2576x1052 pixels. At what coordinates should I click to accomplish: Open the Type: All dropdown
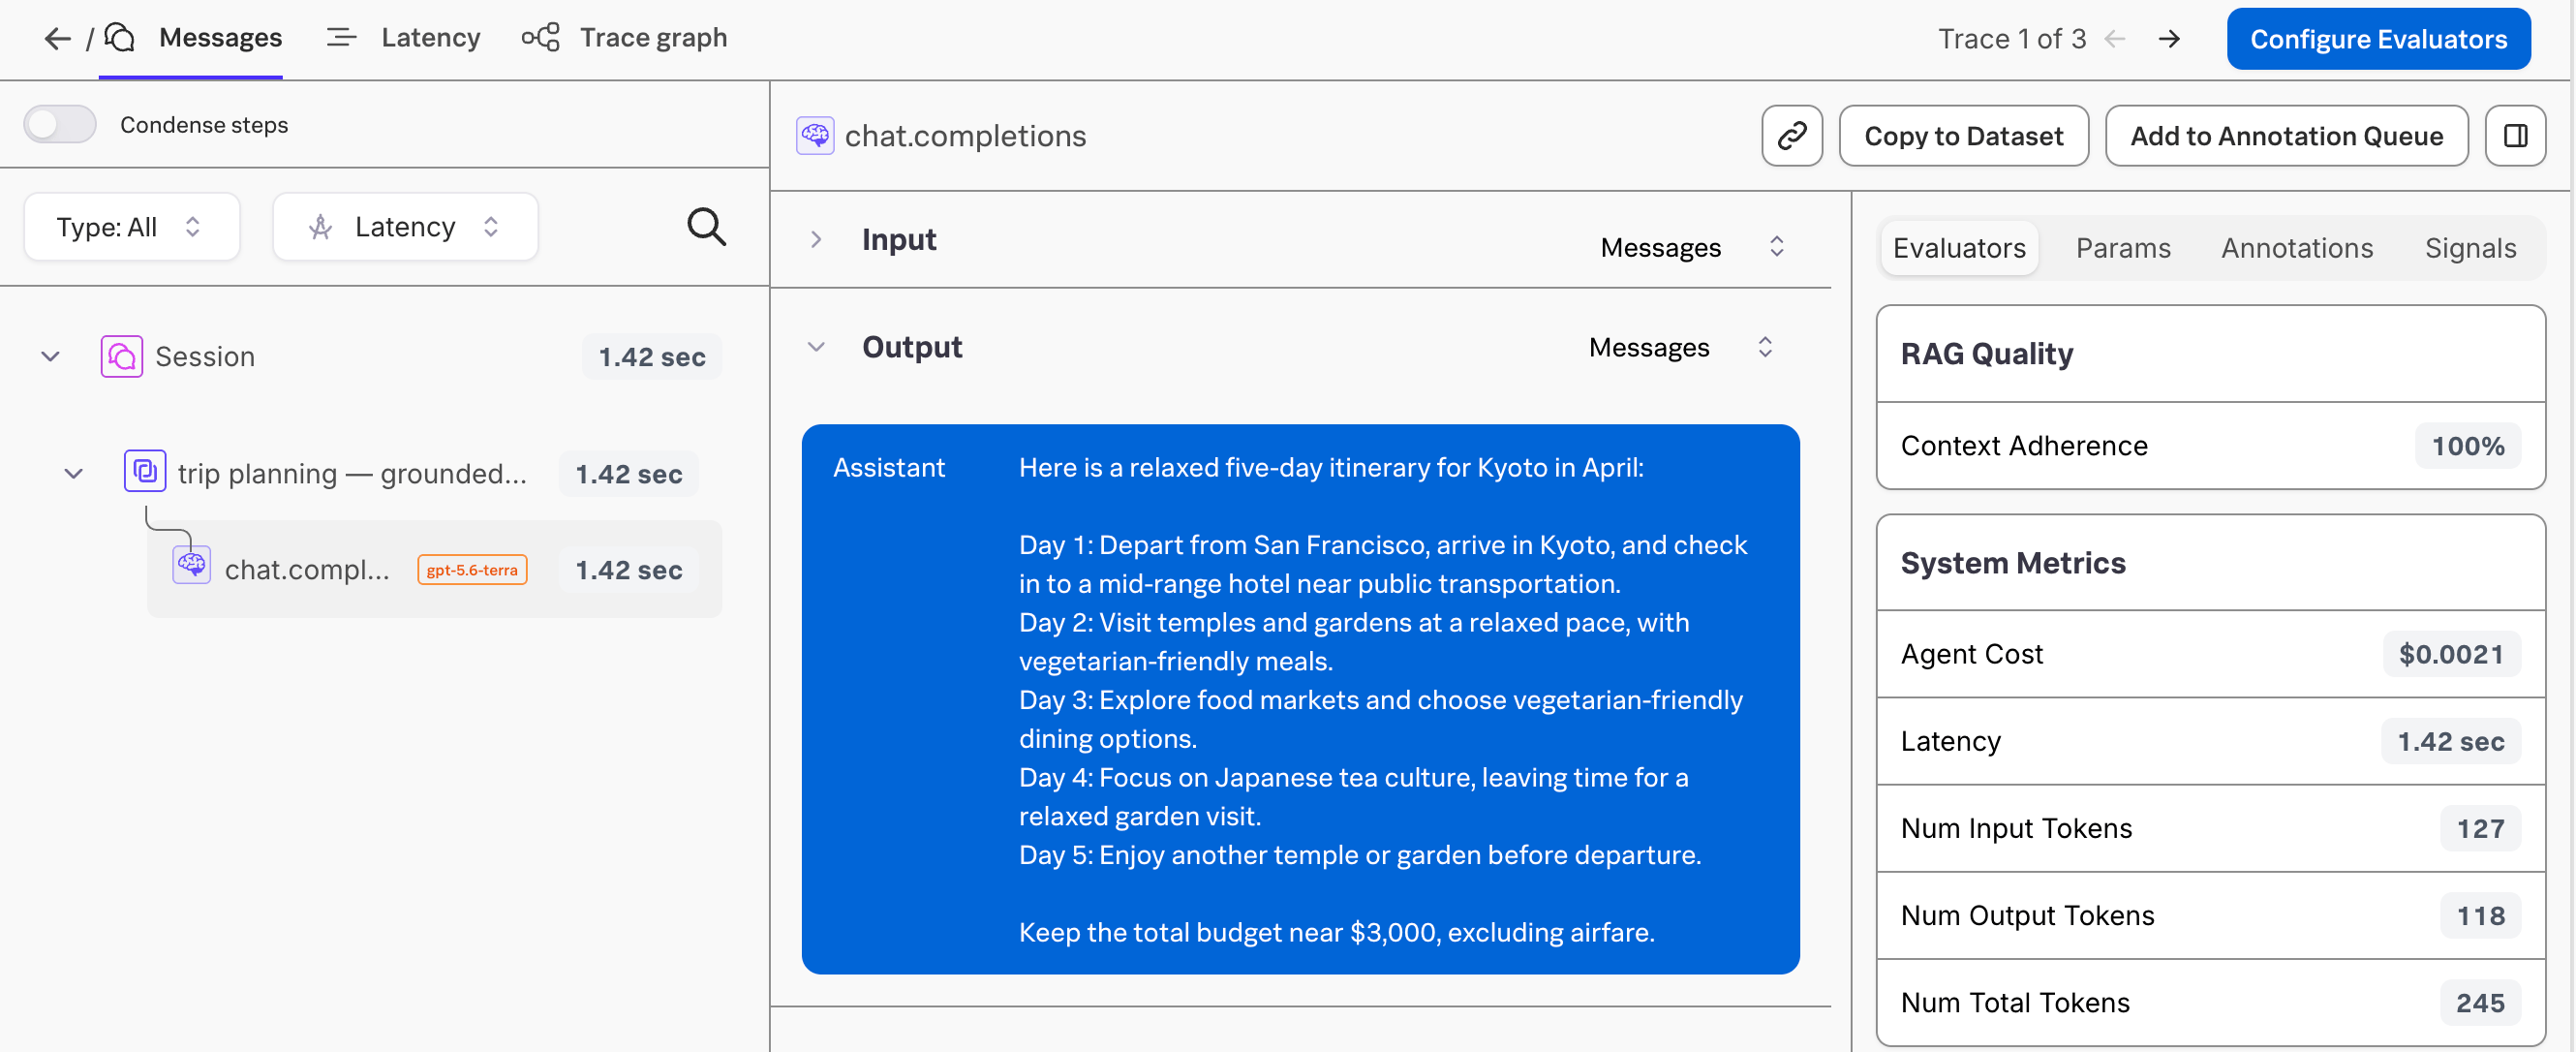[x=132, y=227]
